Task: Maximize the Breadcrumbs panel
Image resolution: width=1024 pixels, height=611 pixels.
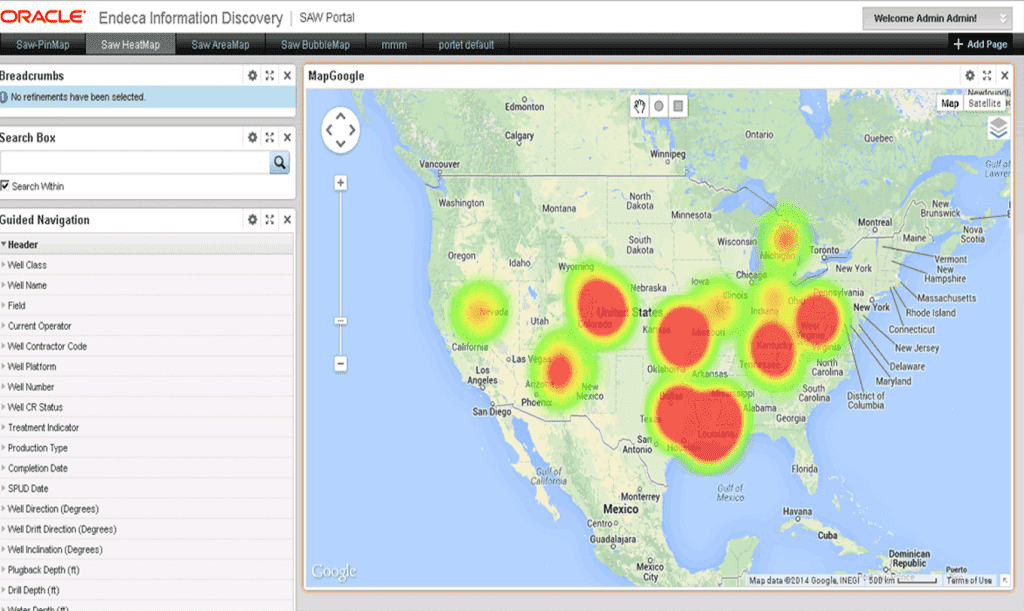Action: [x=270, y=76]
